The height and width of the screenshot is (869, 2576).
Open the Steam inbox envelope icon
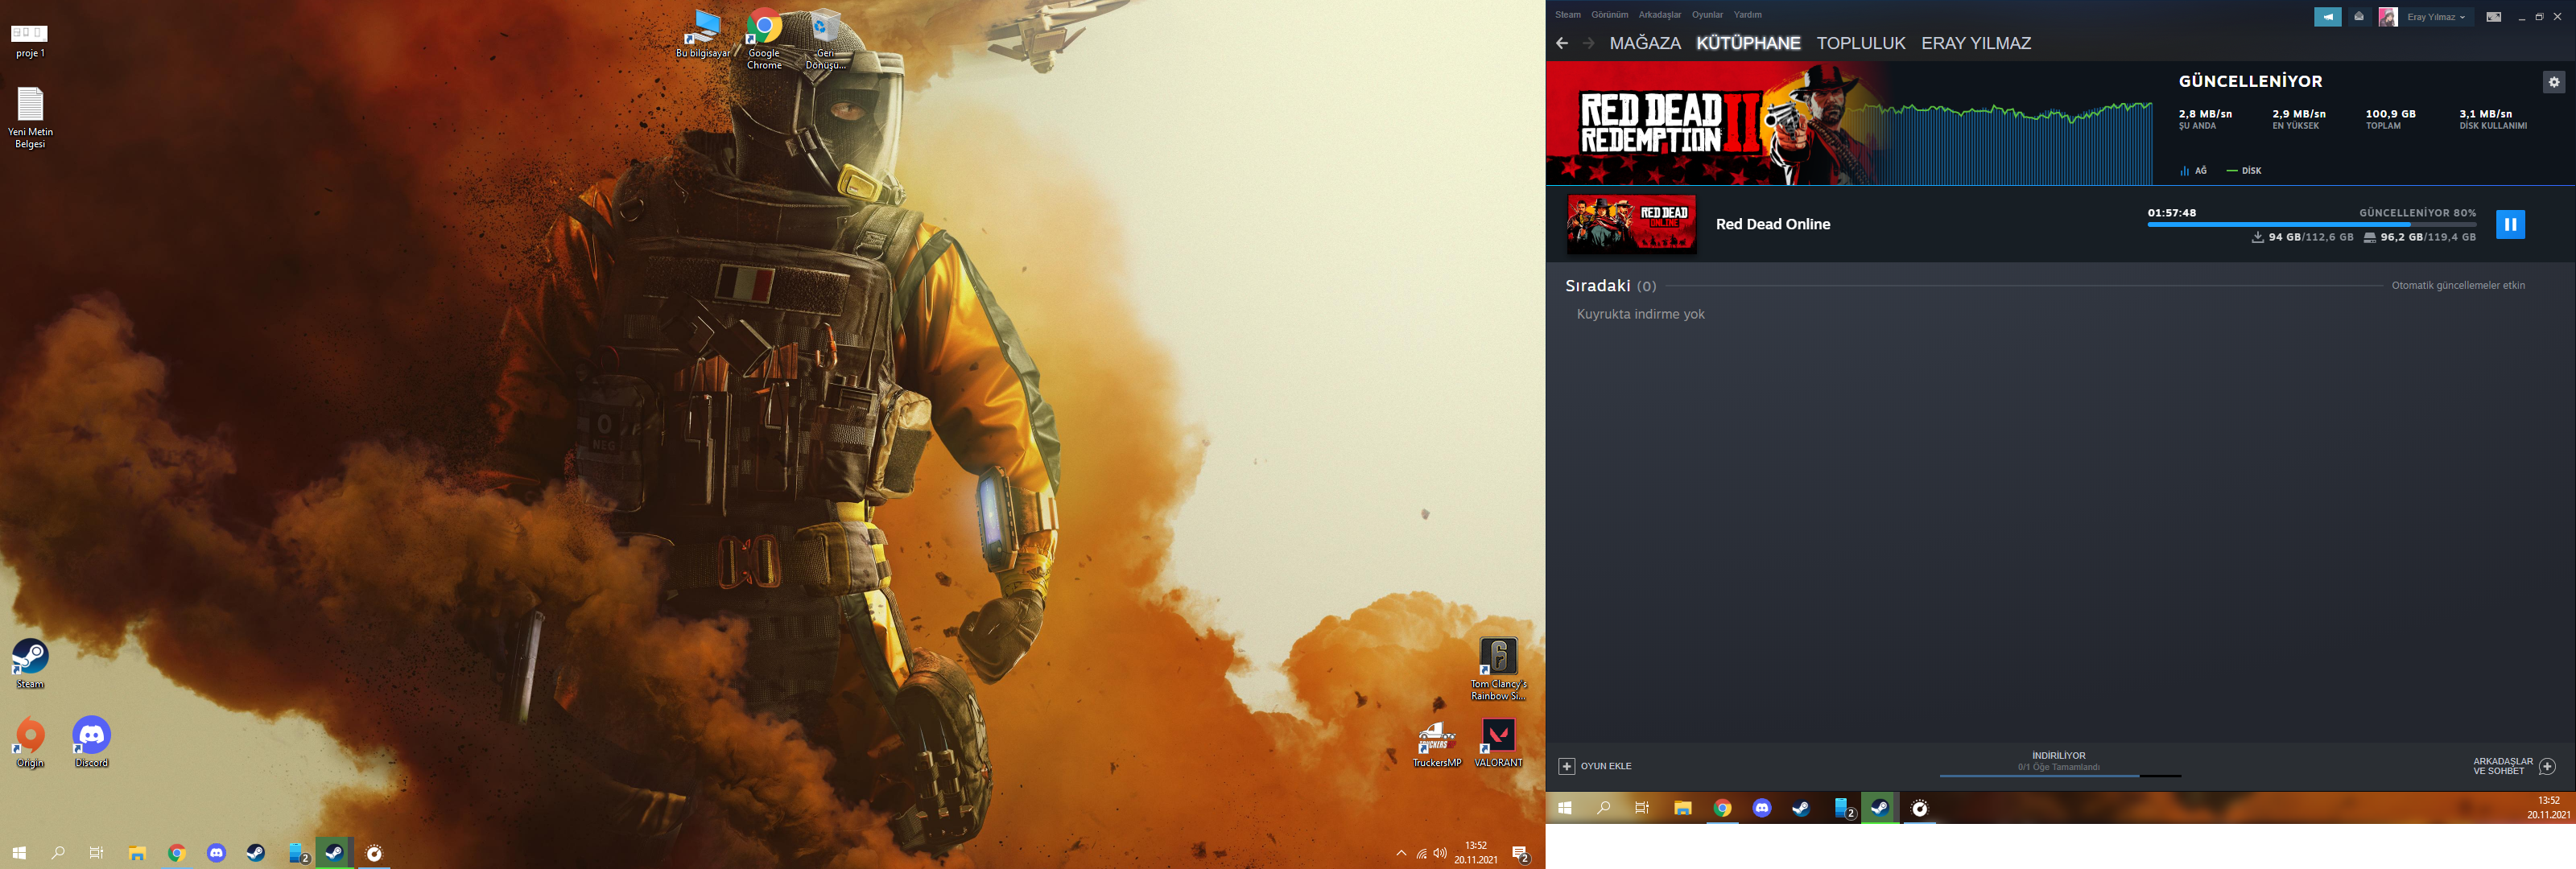tap(2358, 17)
